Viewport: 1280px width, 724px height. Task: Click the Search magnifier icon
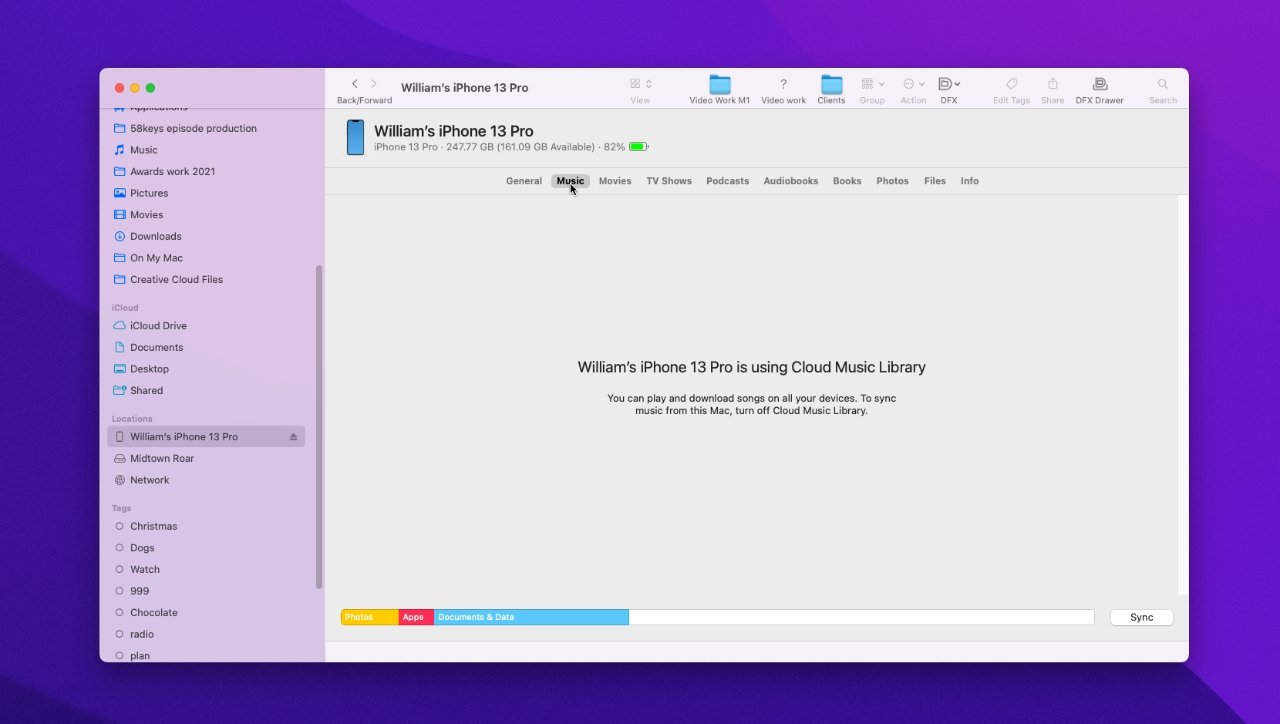tap(1162, 84)
